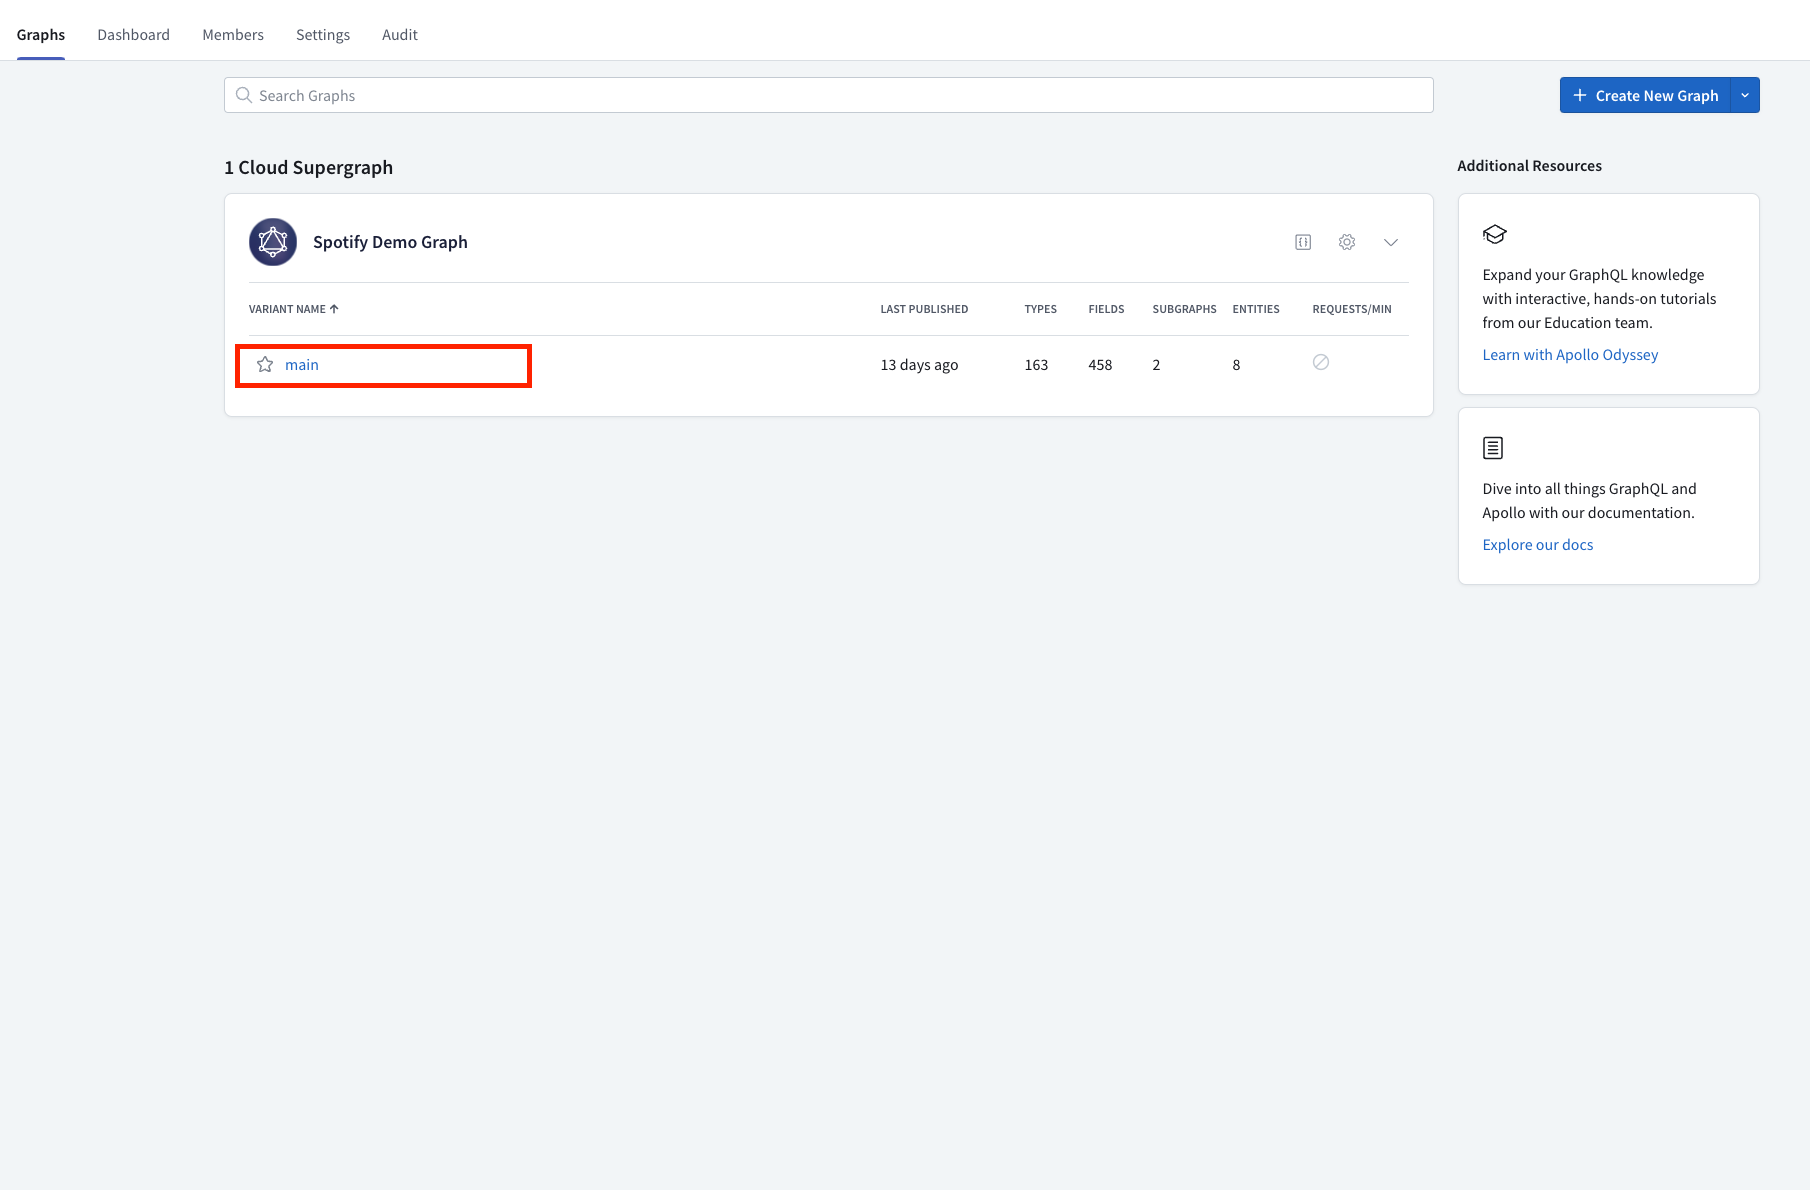Viewport: 1810px width, 1190px height.
Task: Click the Search Graphs input field
Action: (828, 95)
